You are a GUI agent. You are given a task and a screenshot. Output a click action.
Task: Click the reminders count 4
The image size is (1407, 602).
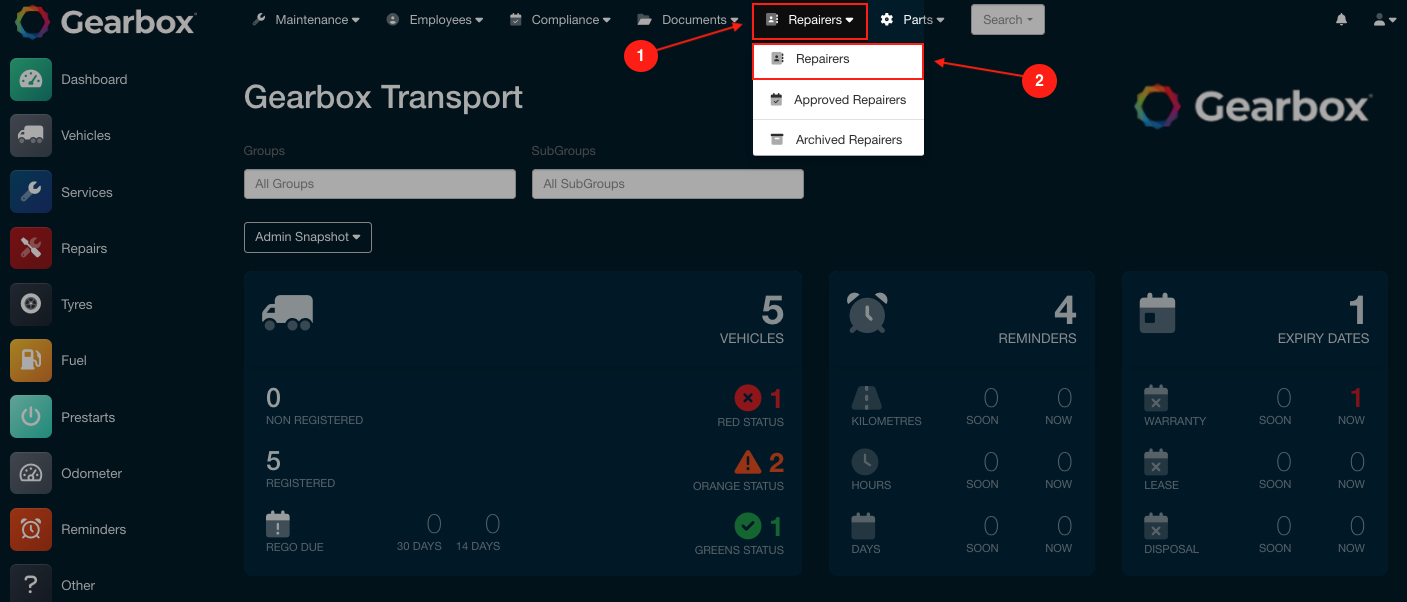click(x=1065, y=311)
